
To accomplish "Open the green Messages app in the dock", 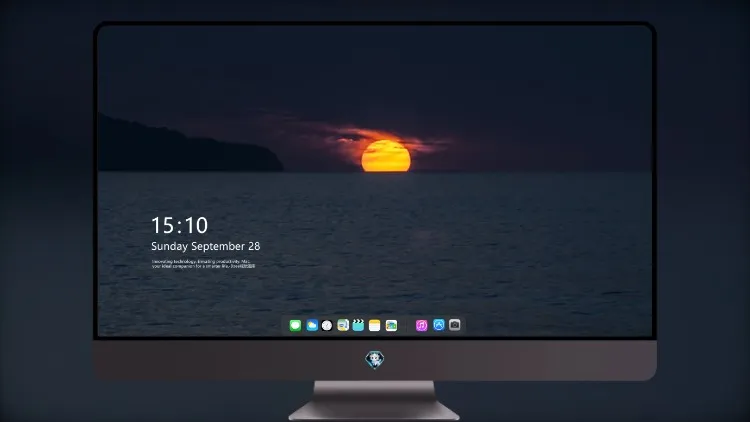I will coord(295,325).
